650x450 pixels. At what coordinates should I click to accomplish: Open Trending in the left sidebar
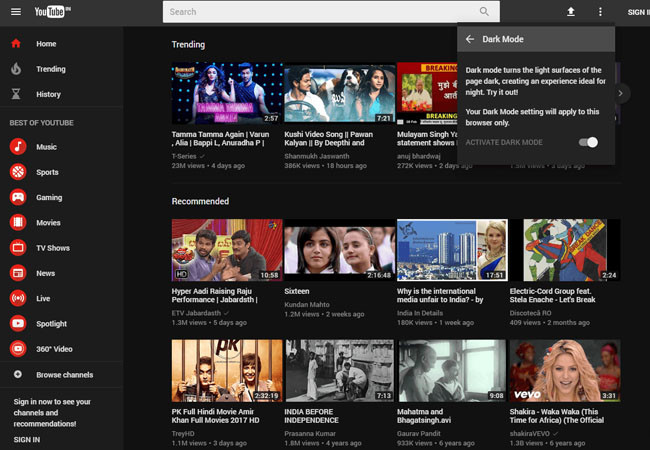[50, 69]
